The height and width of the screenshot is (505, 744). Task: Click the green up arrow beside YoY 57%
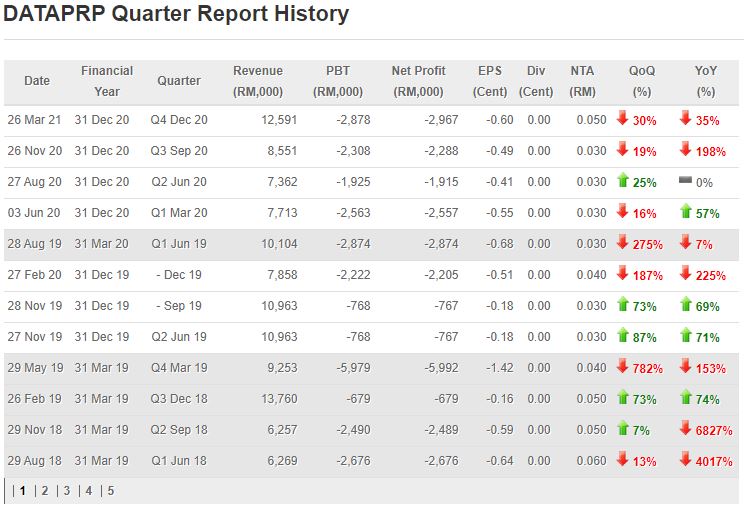pyautogui.click(x=685, y=212)
